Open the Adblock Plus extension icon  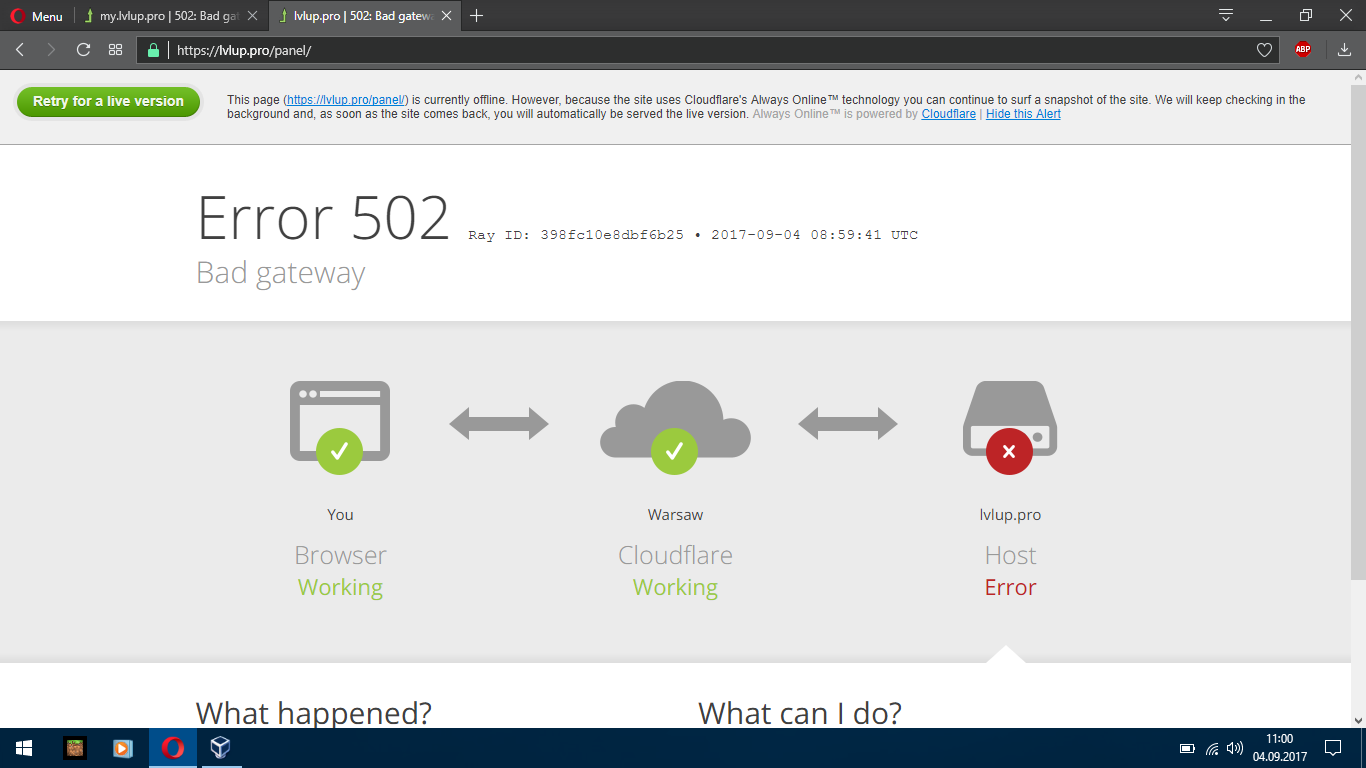pyautogui.click(x=1302, y=50)
